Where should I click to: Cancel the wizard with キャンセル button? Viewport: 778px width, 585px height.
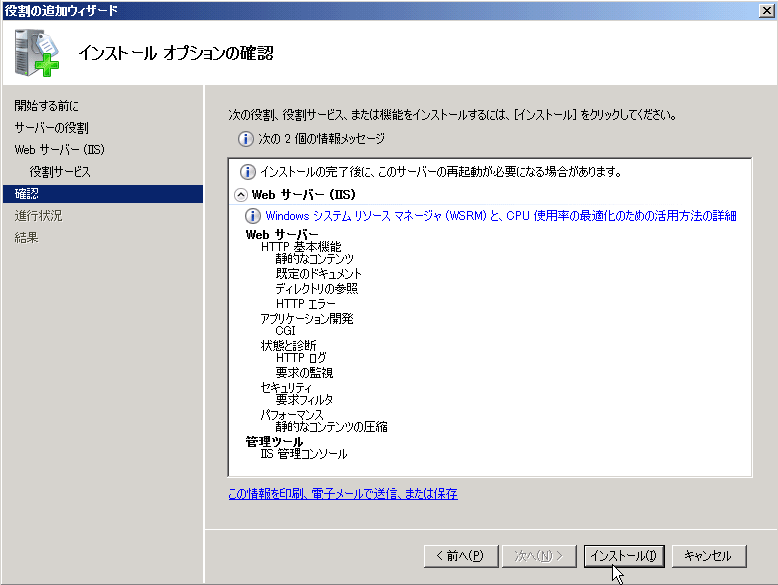coord(708,556)
